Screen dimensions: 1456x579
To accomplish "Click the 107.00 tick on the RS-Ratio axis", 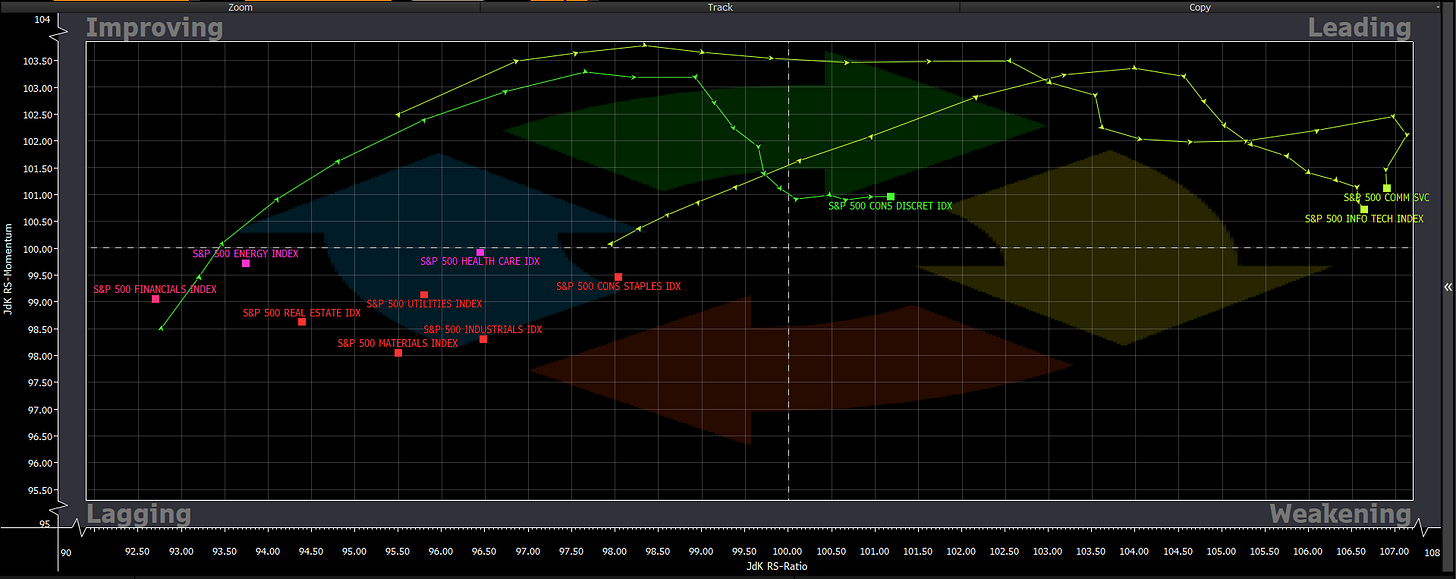I will (x=1395, y=551).
